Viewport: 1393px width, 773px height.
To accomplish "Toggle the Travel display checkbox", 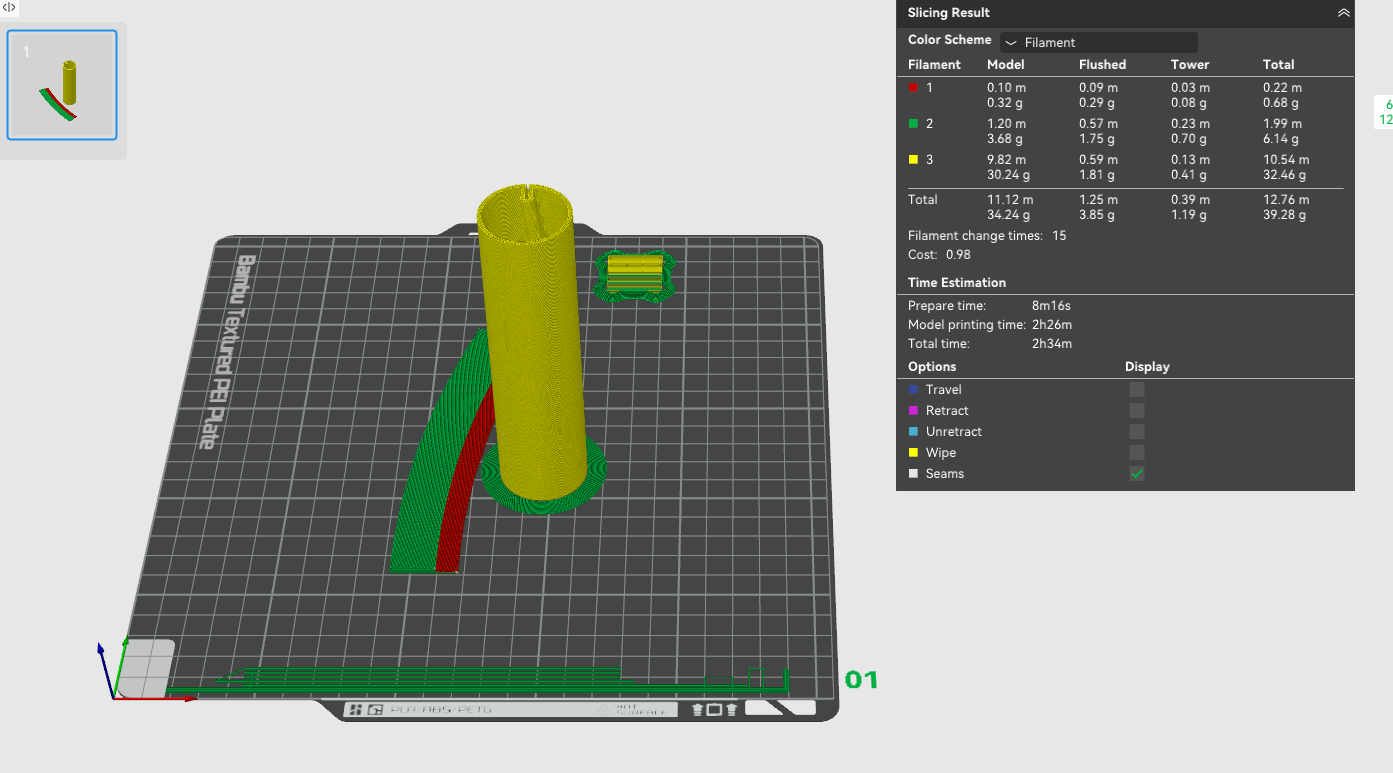I will coord(1136,390).
